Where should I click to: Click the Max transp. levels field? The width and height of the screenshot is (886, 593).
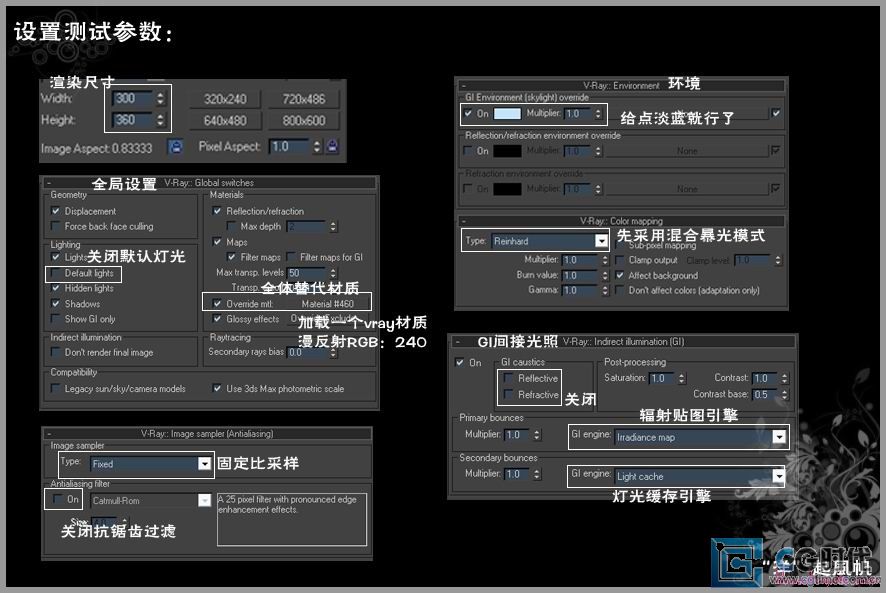coord(307,273)
